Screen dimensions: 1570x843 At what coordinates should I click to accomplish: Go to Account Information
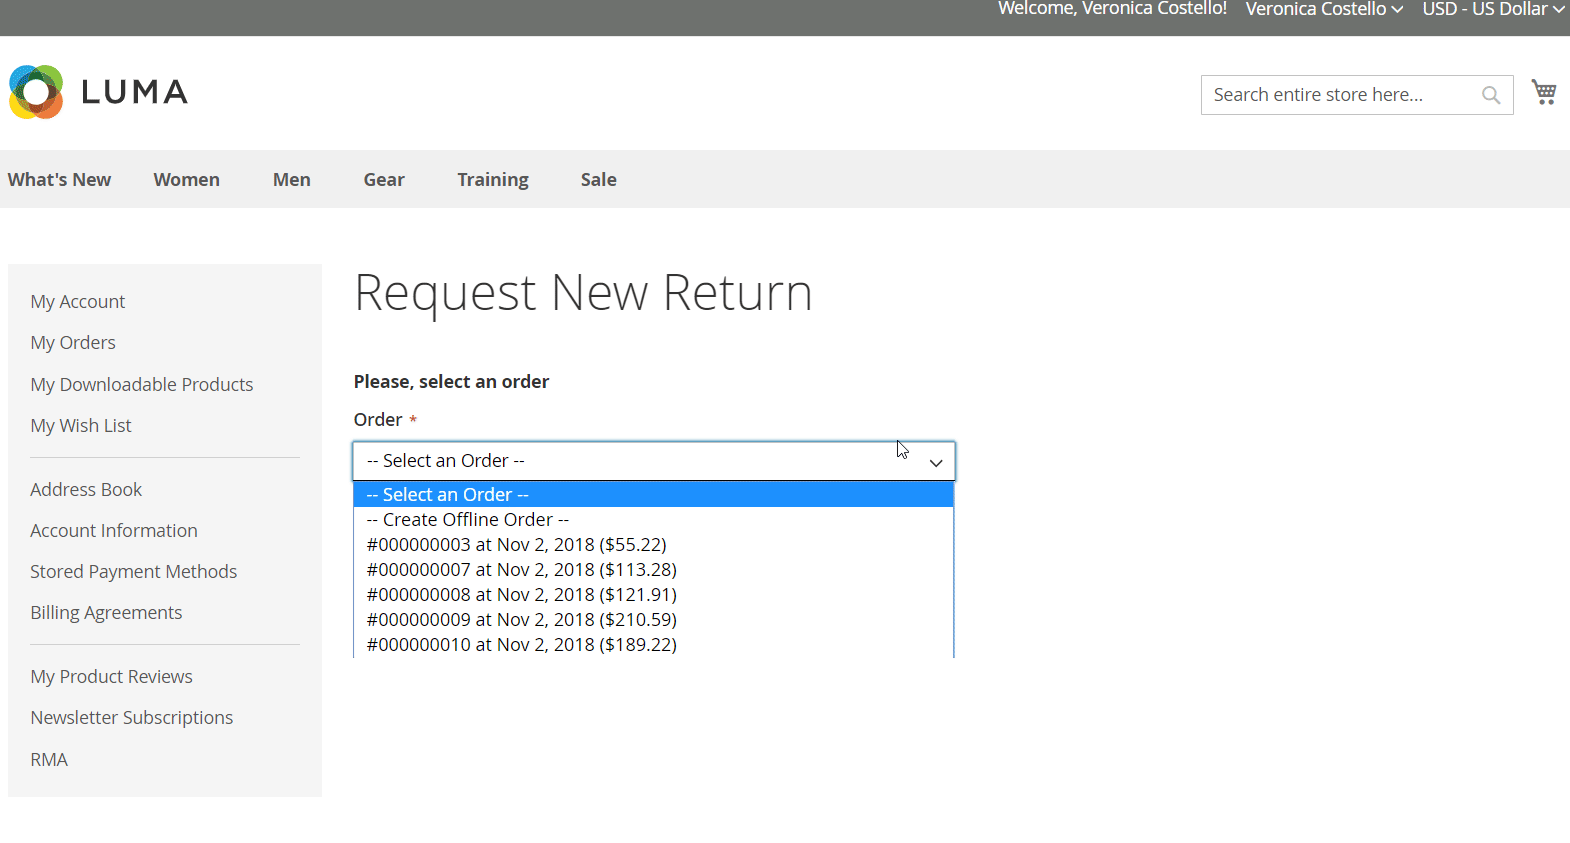[114, 531]
